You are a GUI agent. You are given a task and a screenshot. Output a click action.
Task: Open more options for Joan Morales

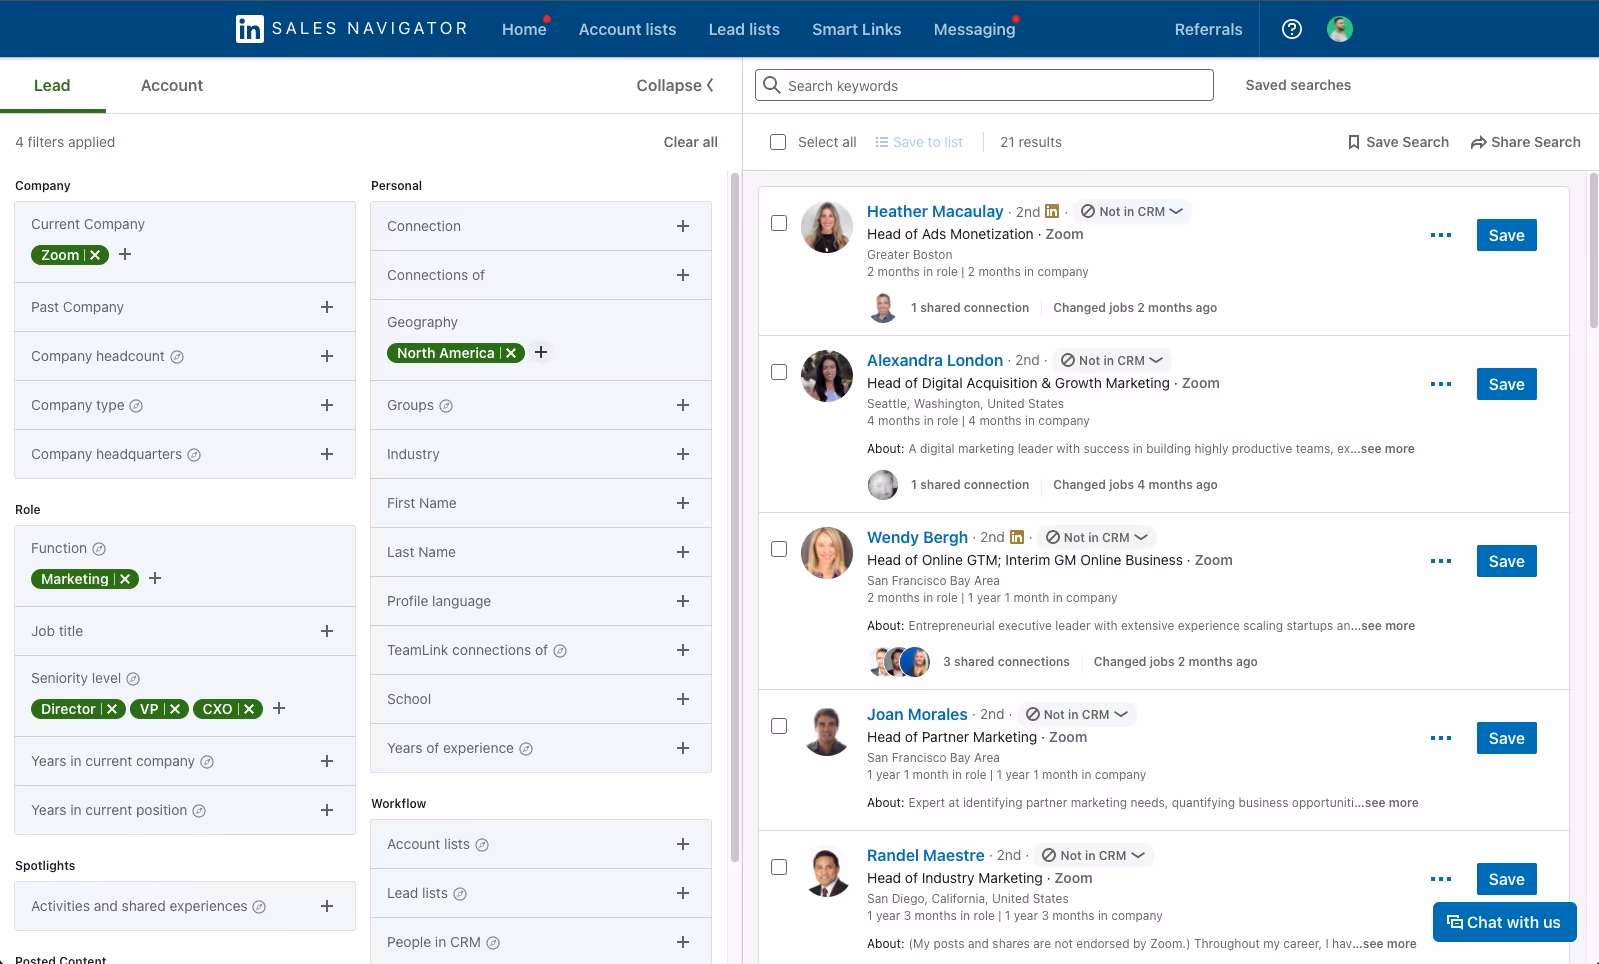(1441, 738)
